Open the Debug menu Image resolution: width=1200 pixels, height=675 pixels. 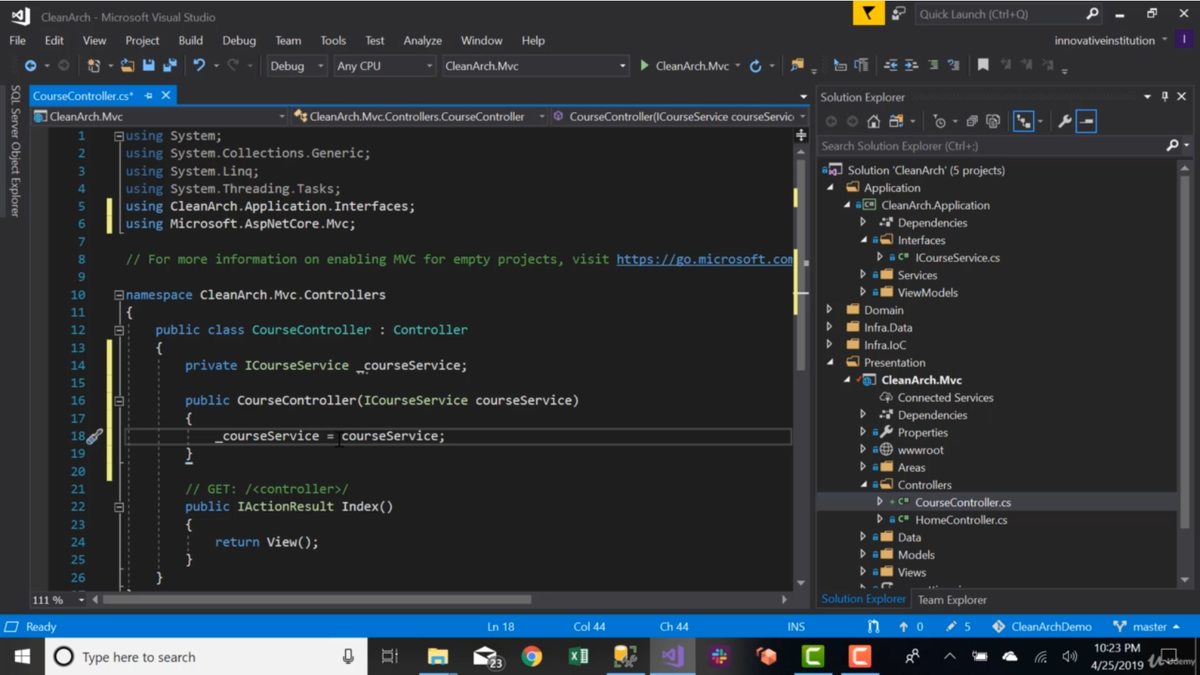pyautogui.click(x=239, y=40)
